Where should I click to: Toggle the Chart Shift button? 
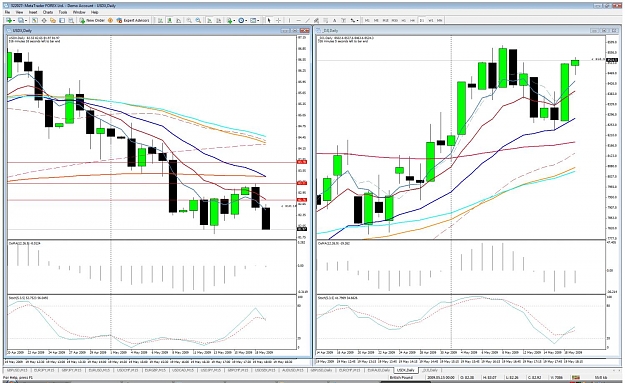(x=218, y=20)
